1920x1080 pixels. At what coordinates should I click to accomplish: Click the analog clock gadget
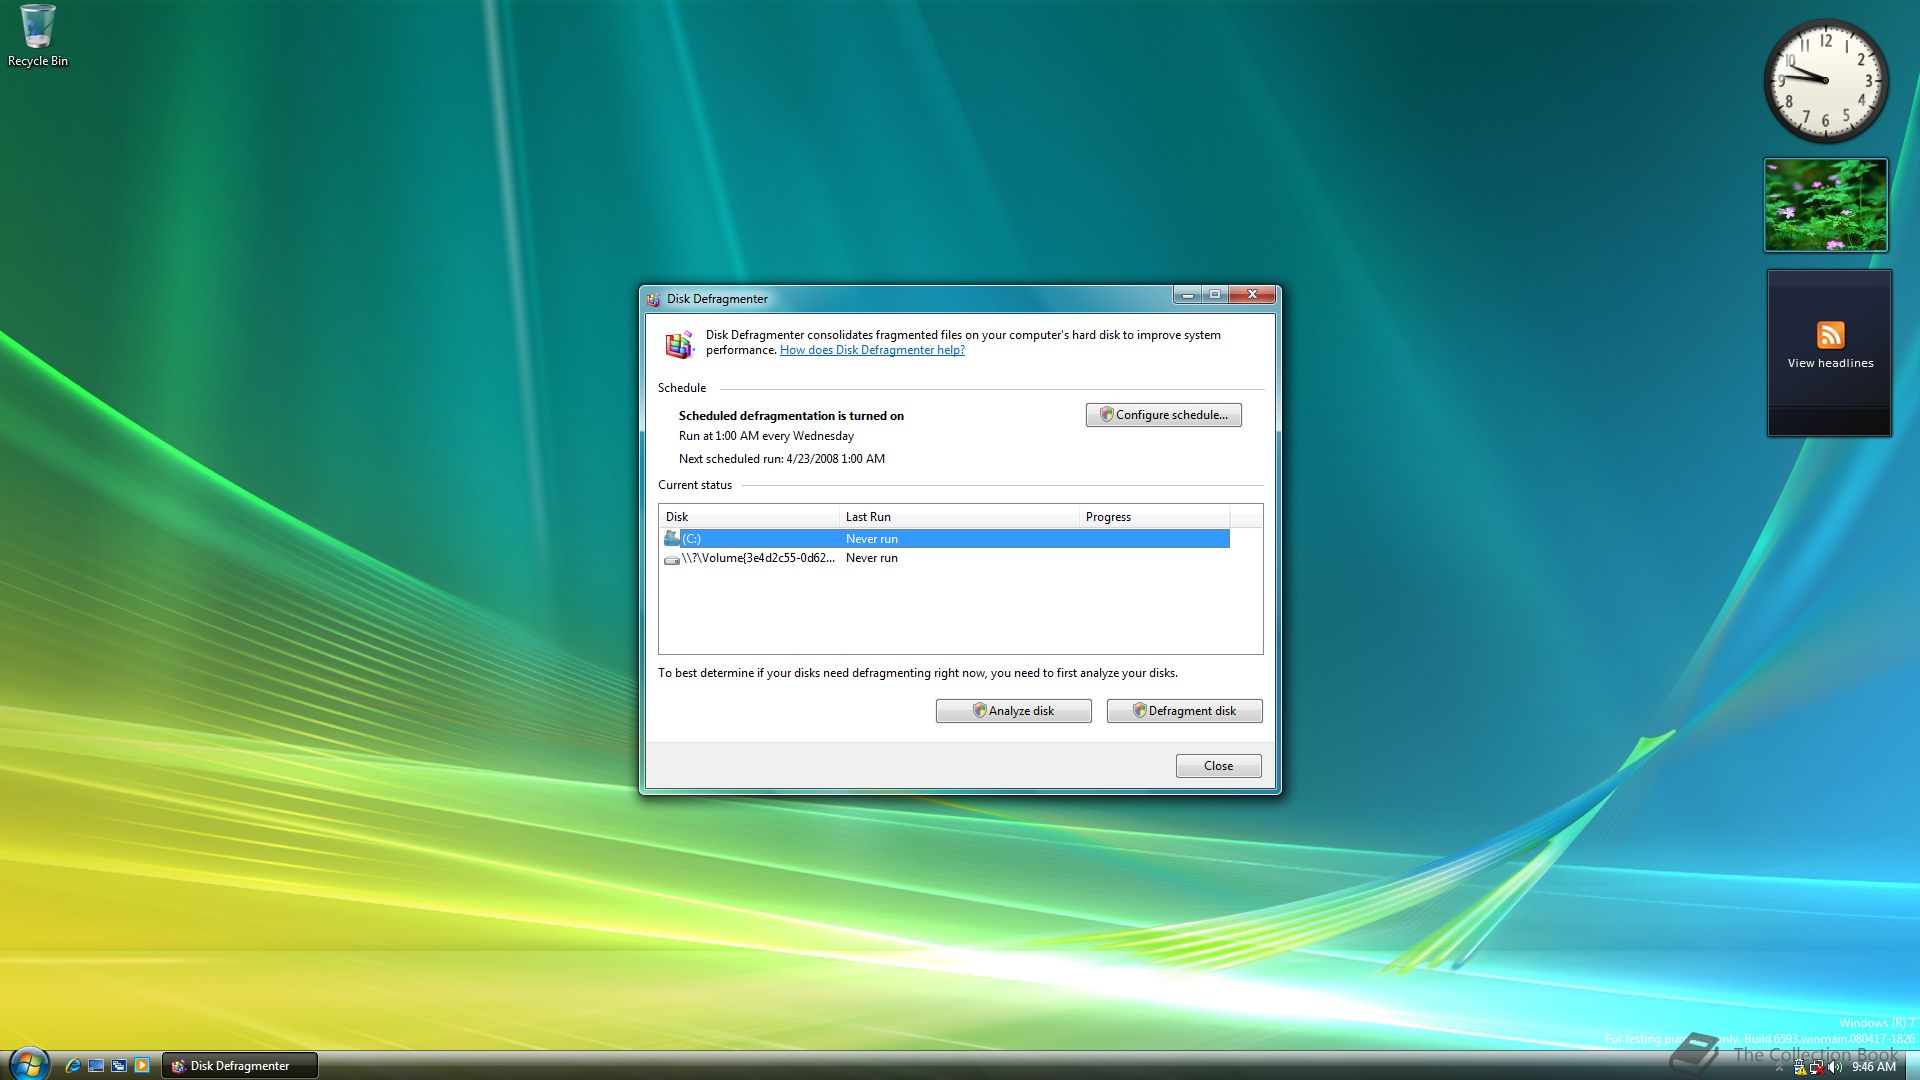point(1825,80)
